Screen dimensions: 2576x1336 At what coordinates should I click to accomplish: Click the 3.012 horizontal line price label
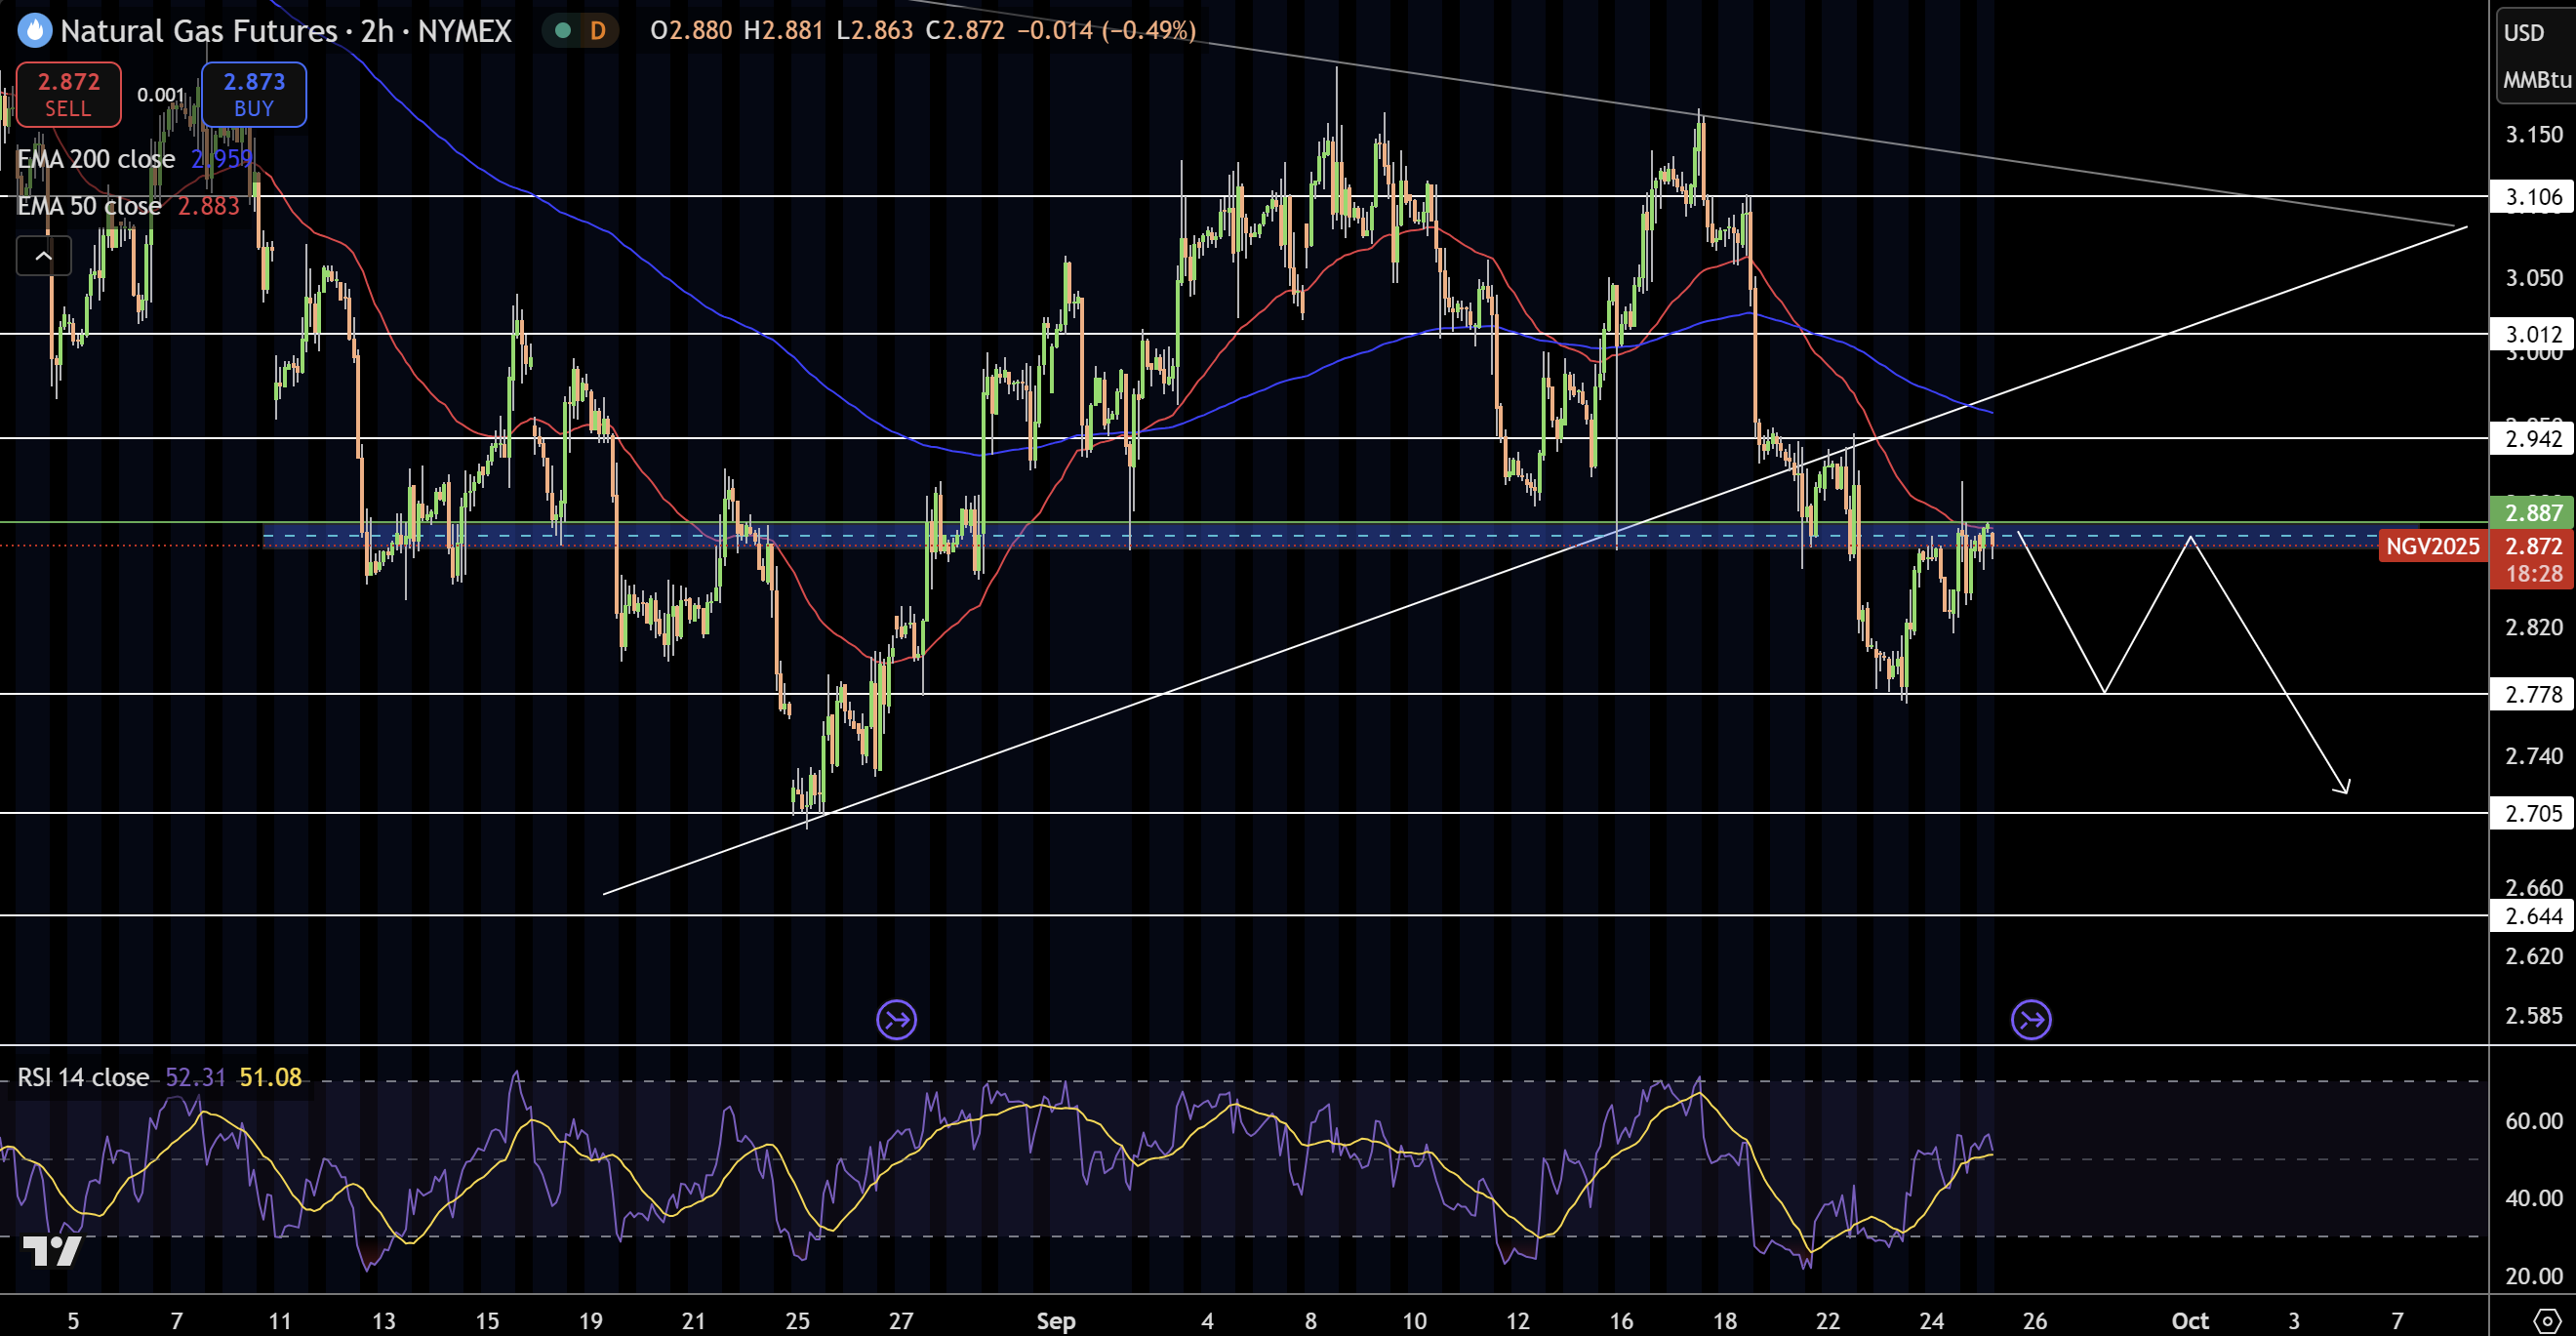coord(2532,334)
